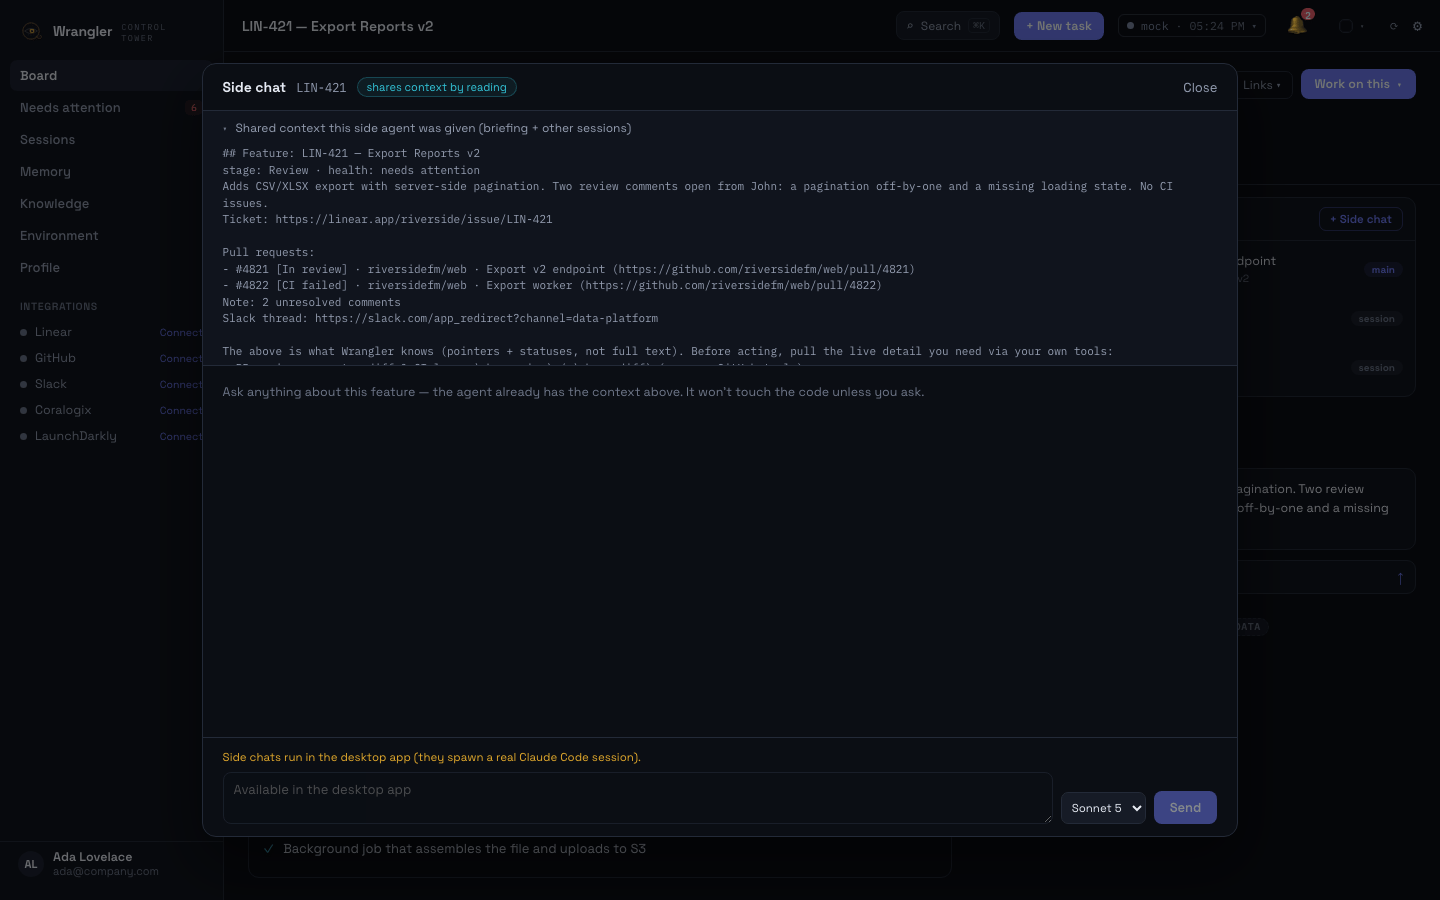Screen dimensions: 1440x900
Task: Click the 'Side chats run in the desktop app' notice
Action: pyautogui.click(x=431, y=757)
